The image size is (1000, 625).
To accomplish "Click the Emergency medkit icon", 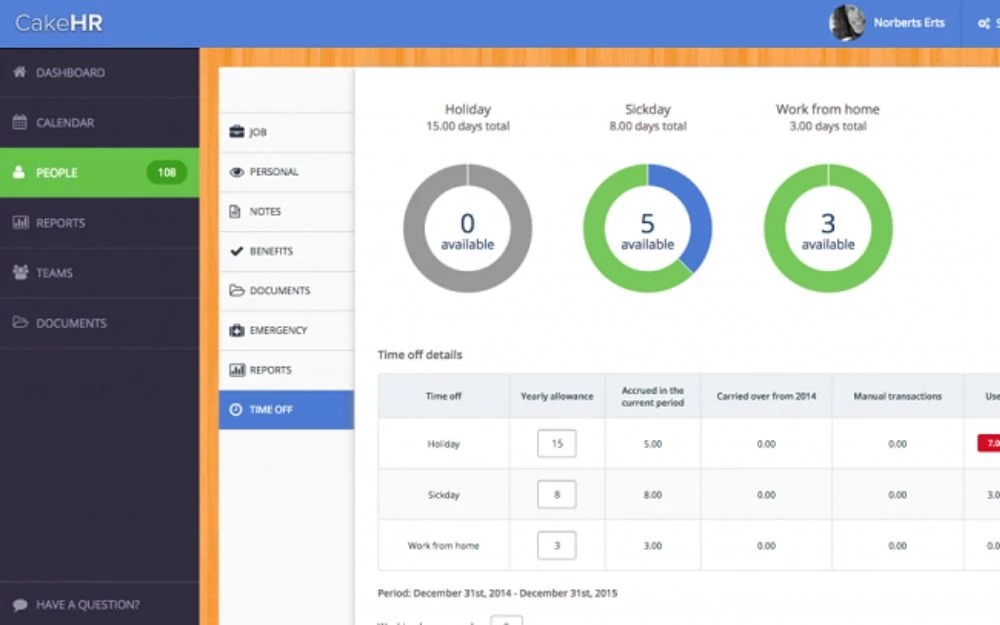I will pyautogui.click(x=237, y=330).
